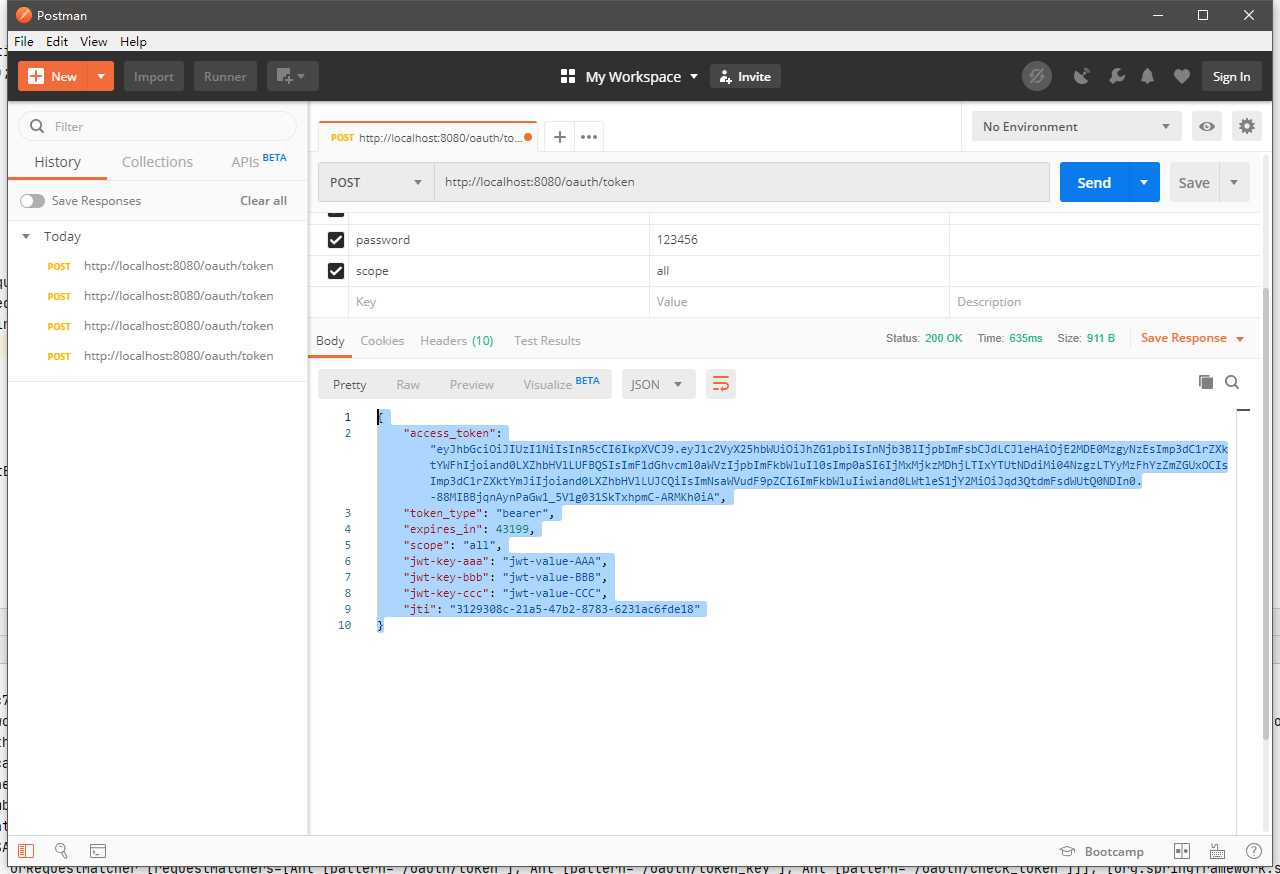The width and height of the screenshot is (1280, 874).
Task: Click the request URL input field
Action: 741,182
